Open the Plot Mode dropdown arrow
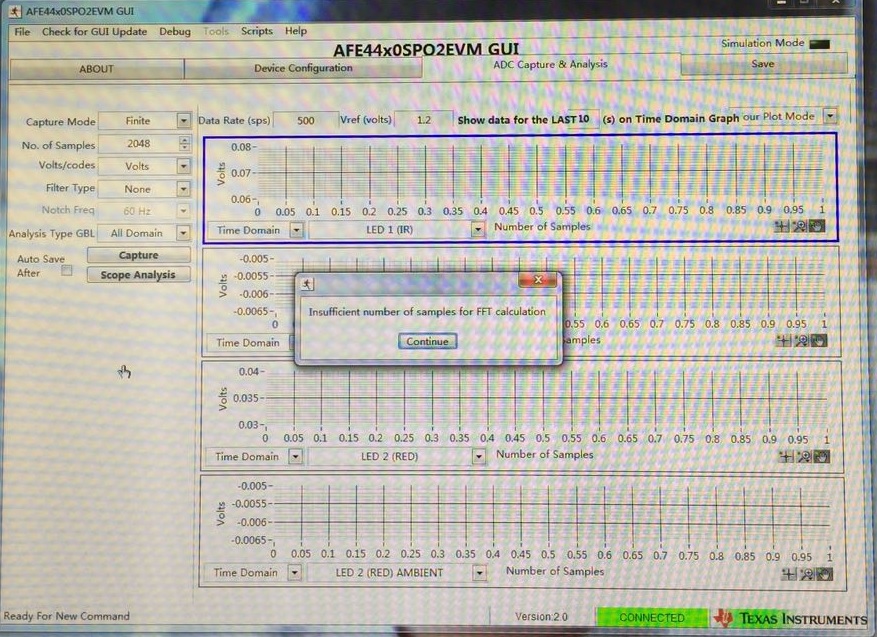Screen dimensions: 877x637 (831, 116)
